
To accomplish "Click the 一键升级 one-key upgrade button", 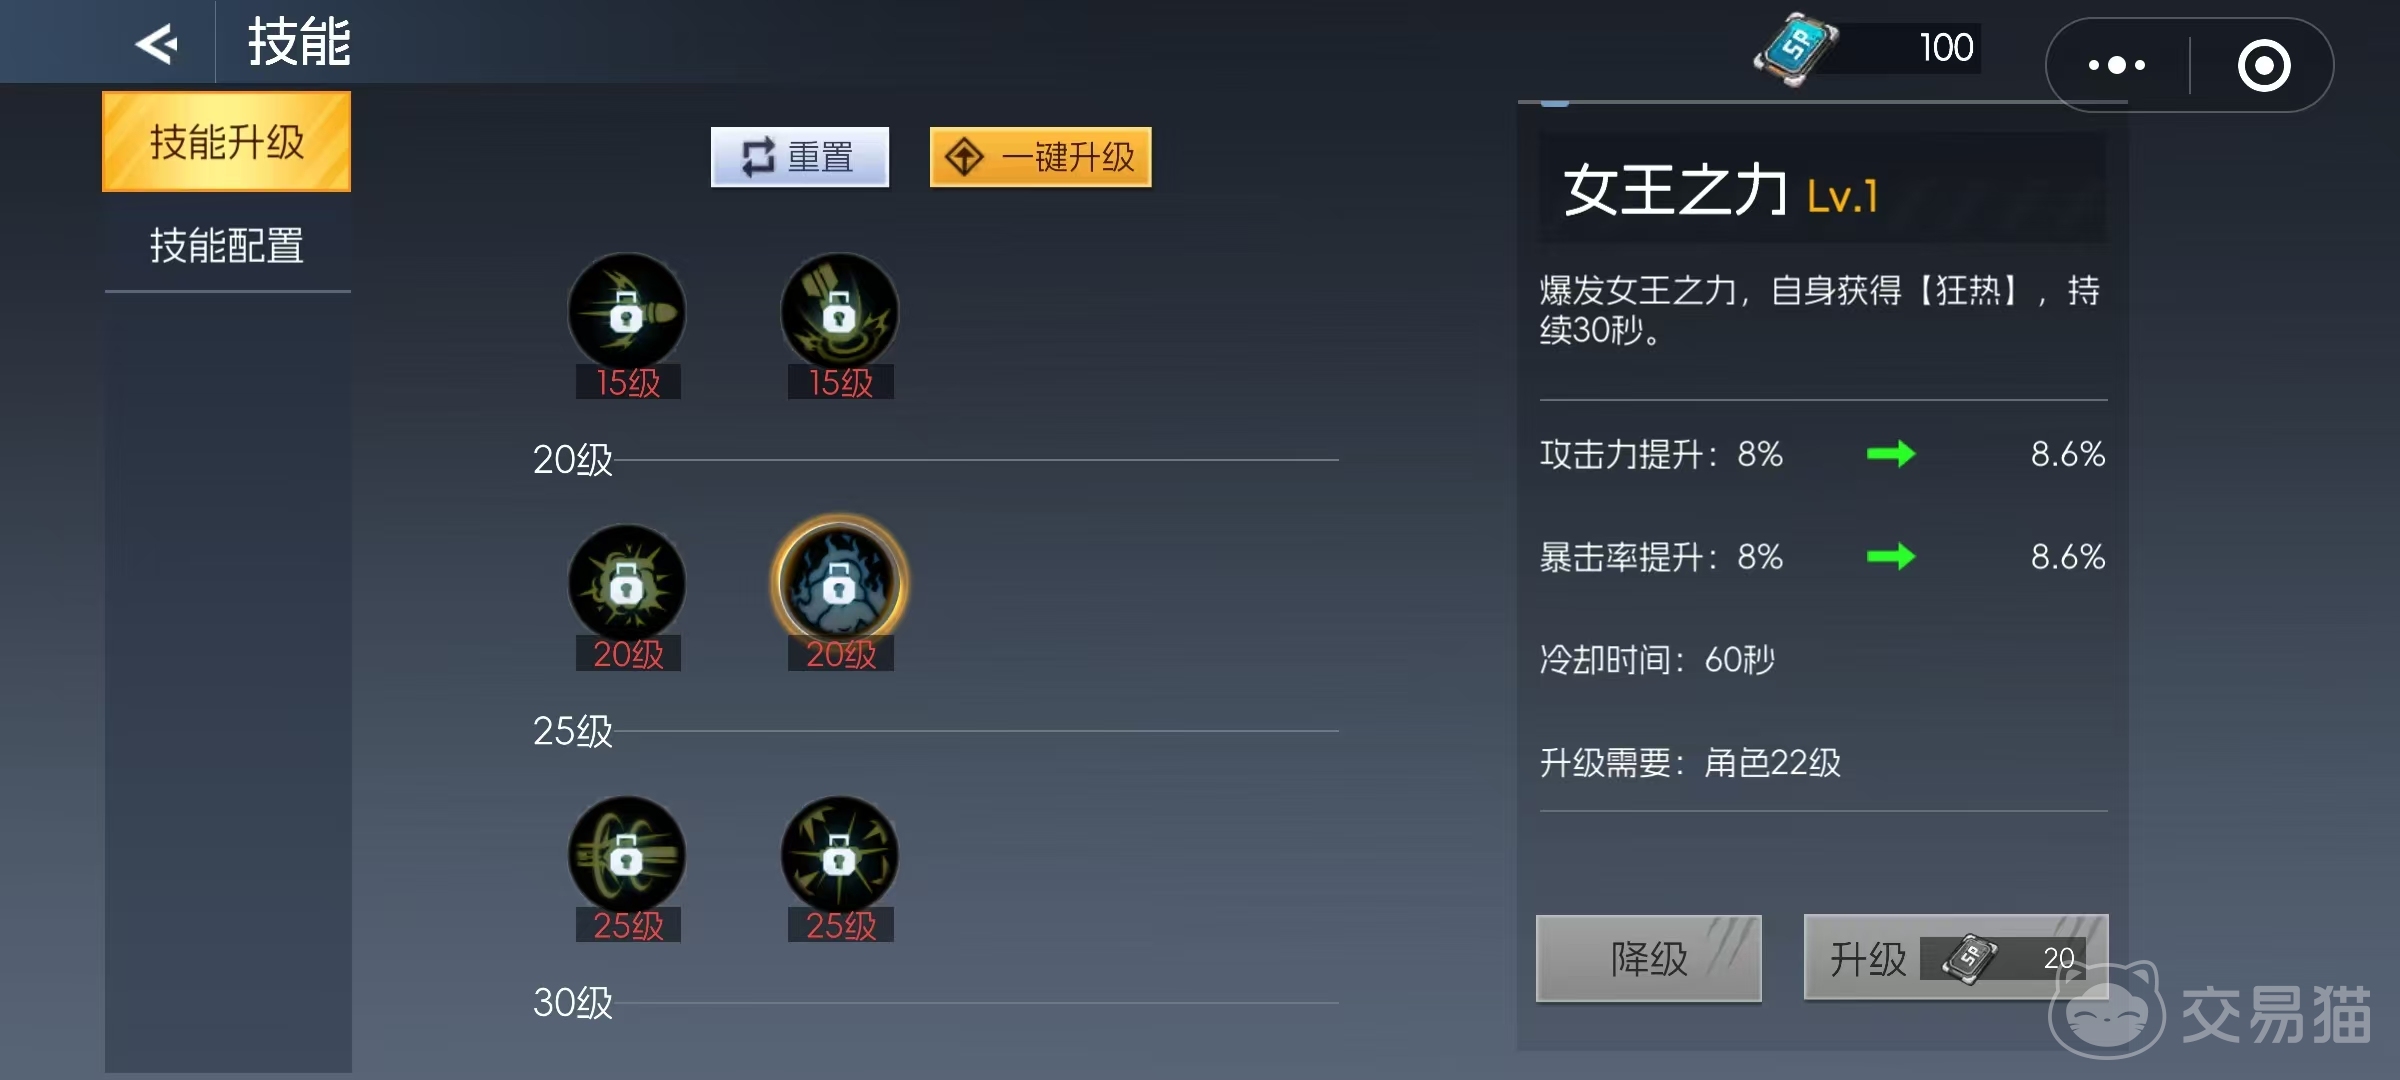I will tap(1040, 157).
